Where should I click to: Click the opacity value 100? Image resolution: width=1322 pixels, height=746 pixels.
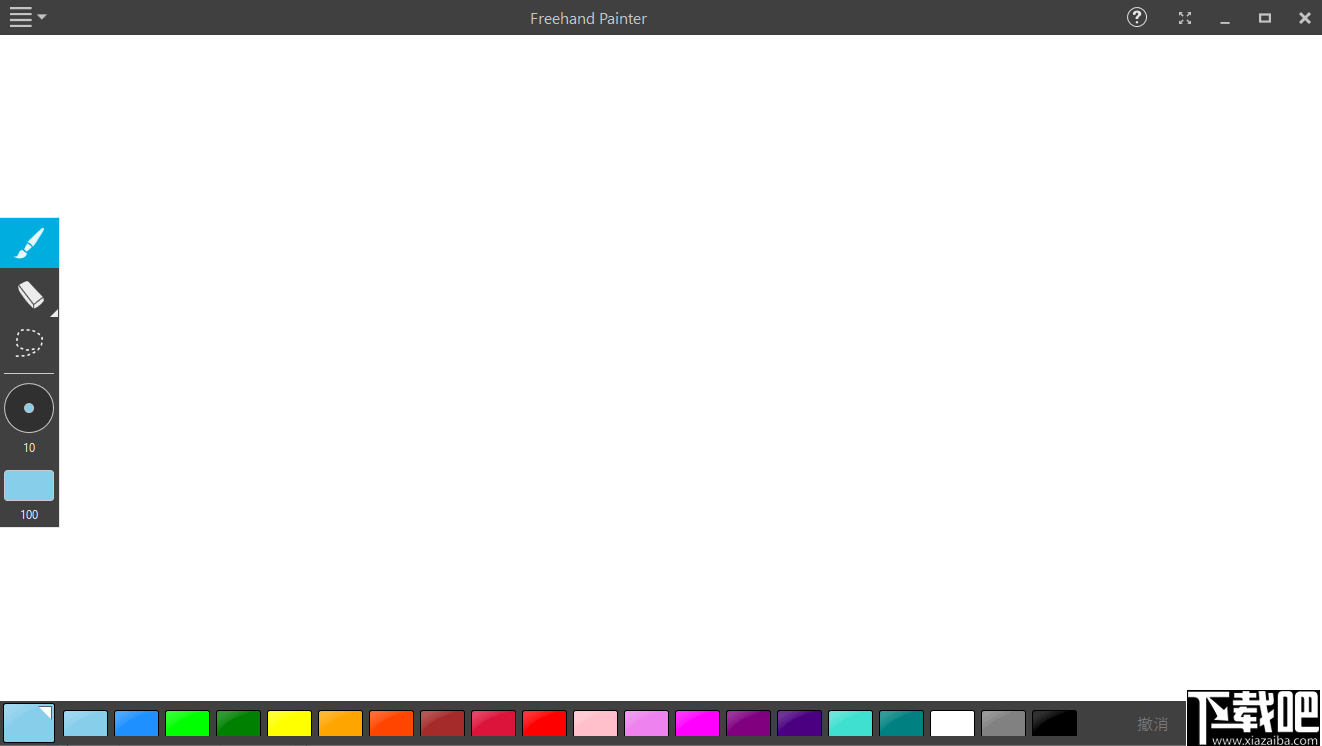tap(29, 515)
